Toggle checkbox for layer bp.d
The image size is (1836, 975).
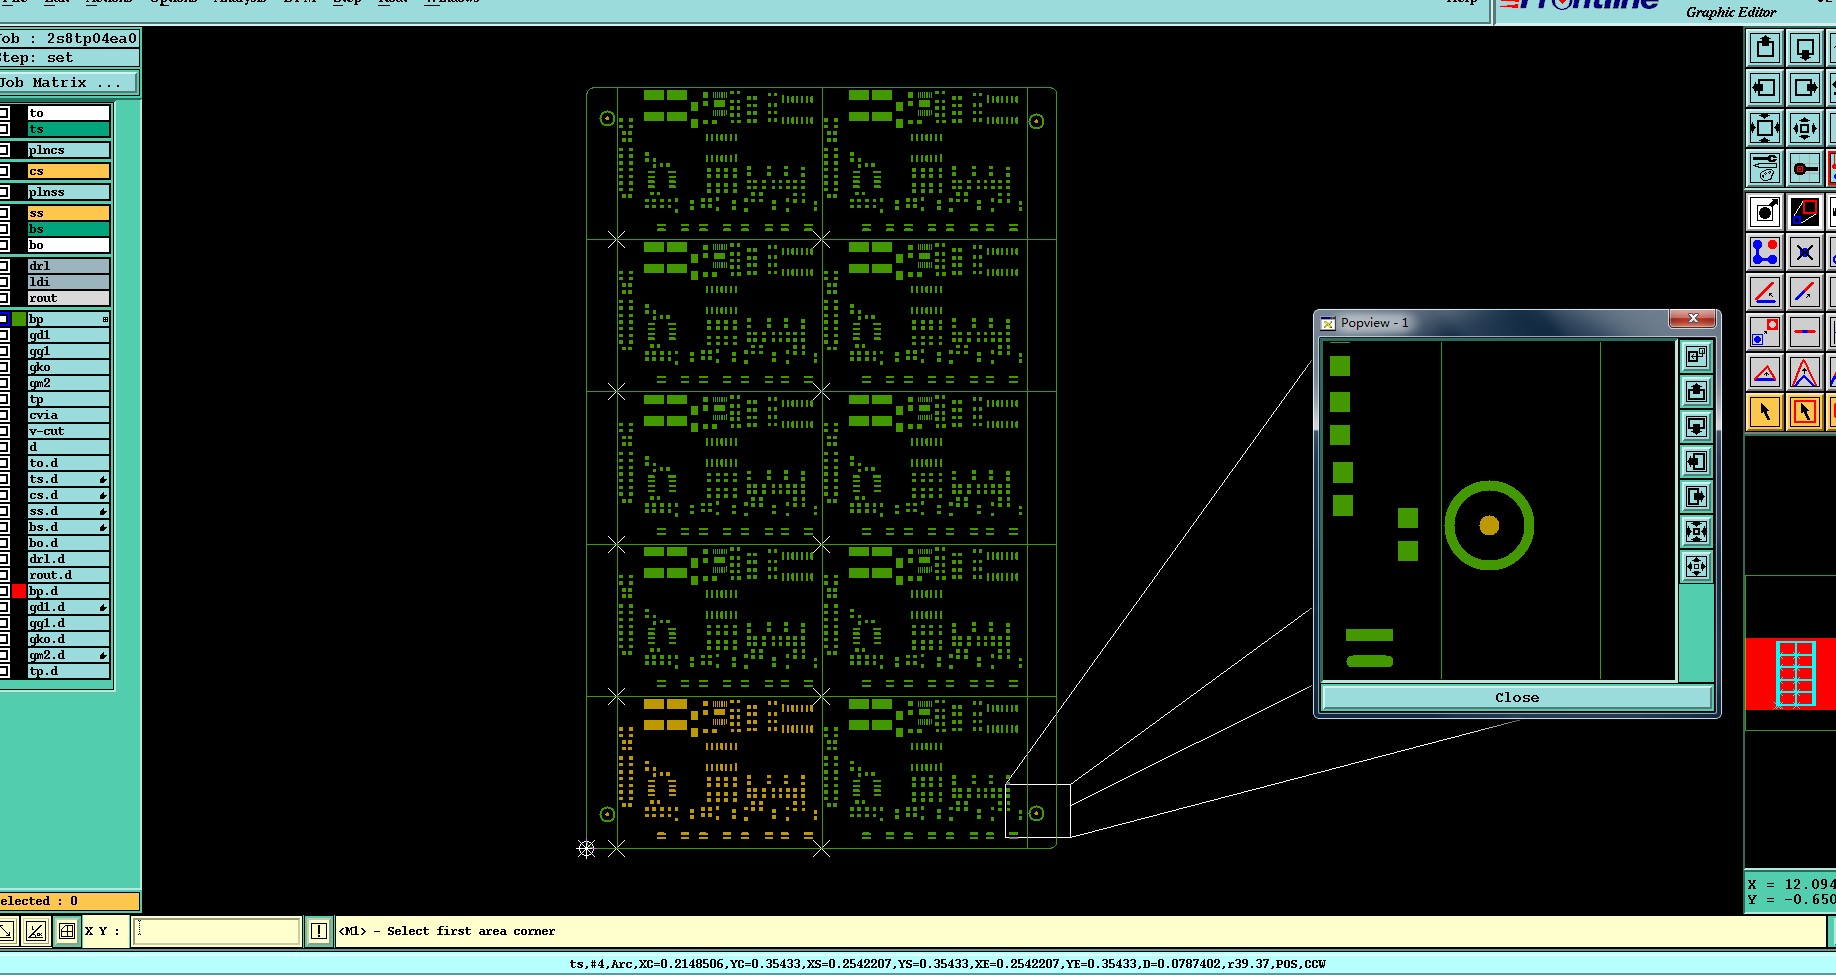(x=4, y=591)
